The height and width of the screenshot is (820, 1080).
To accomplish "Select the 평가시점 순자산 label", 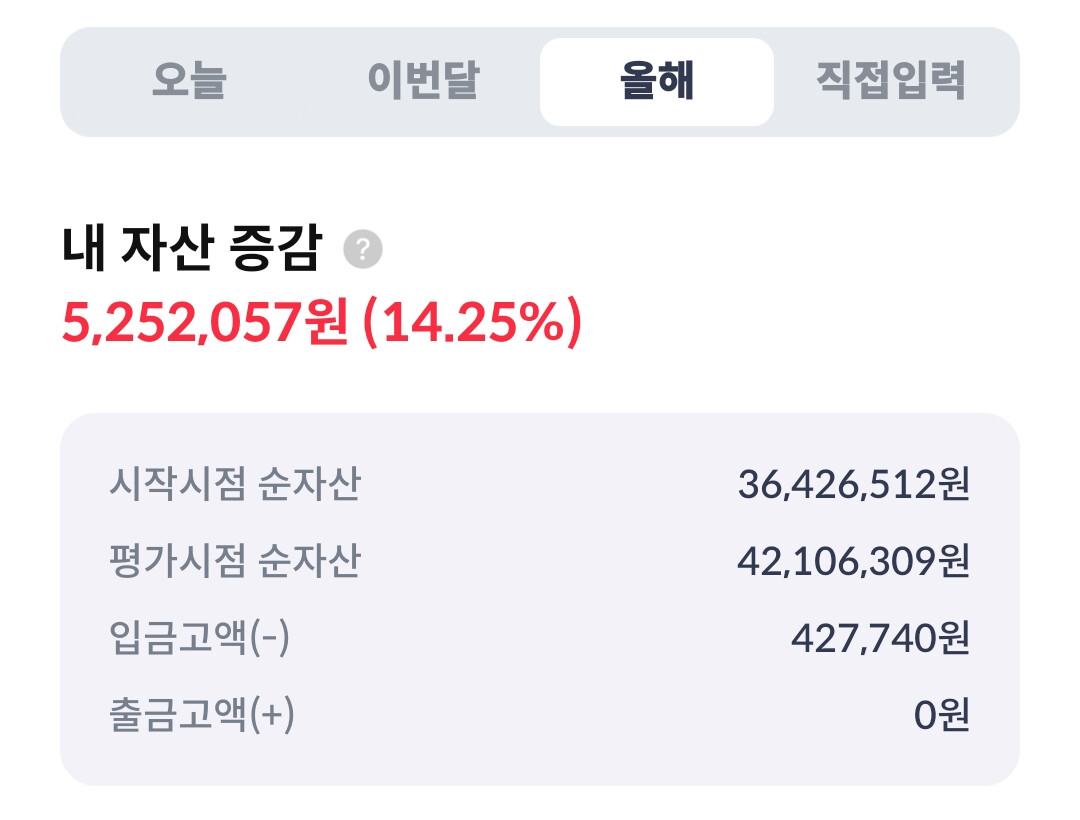I will coord(234,562).
